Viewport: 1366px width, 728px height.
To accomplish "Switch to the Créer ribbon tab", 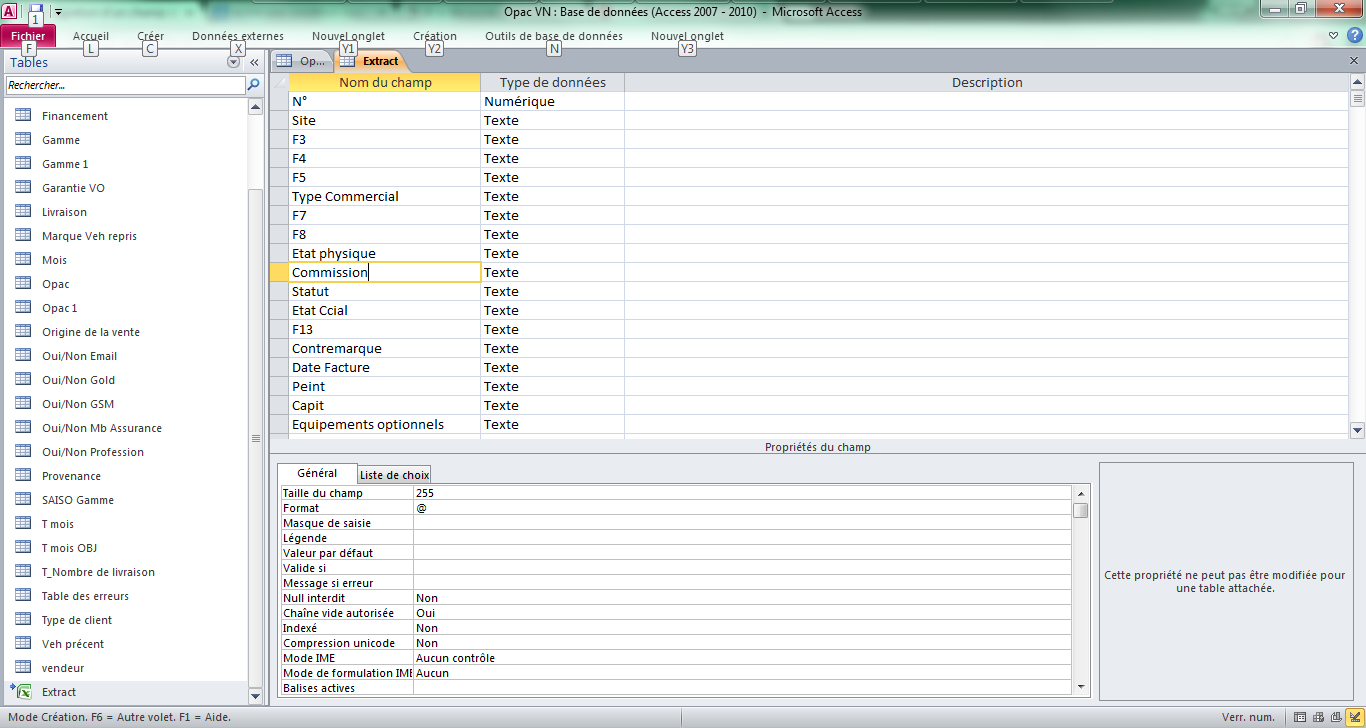I will [151, 36].
